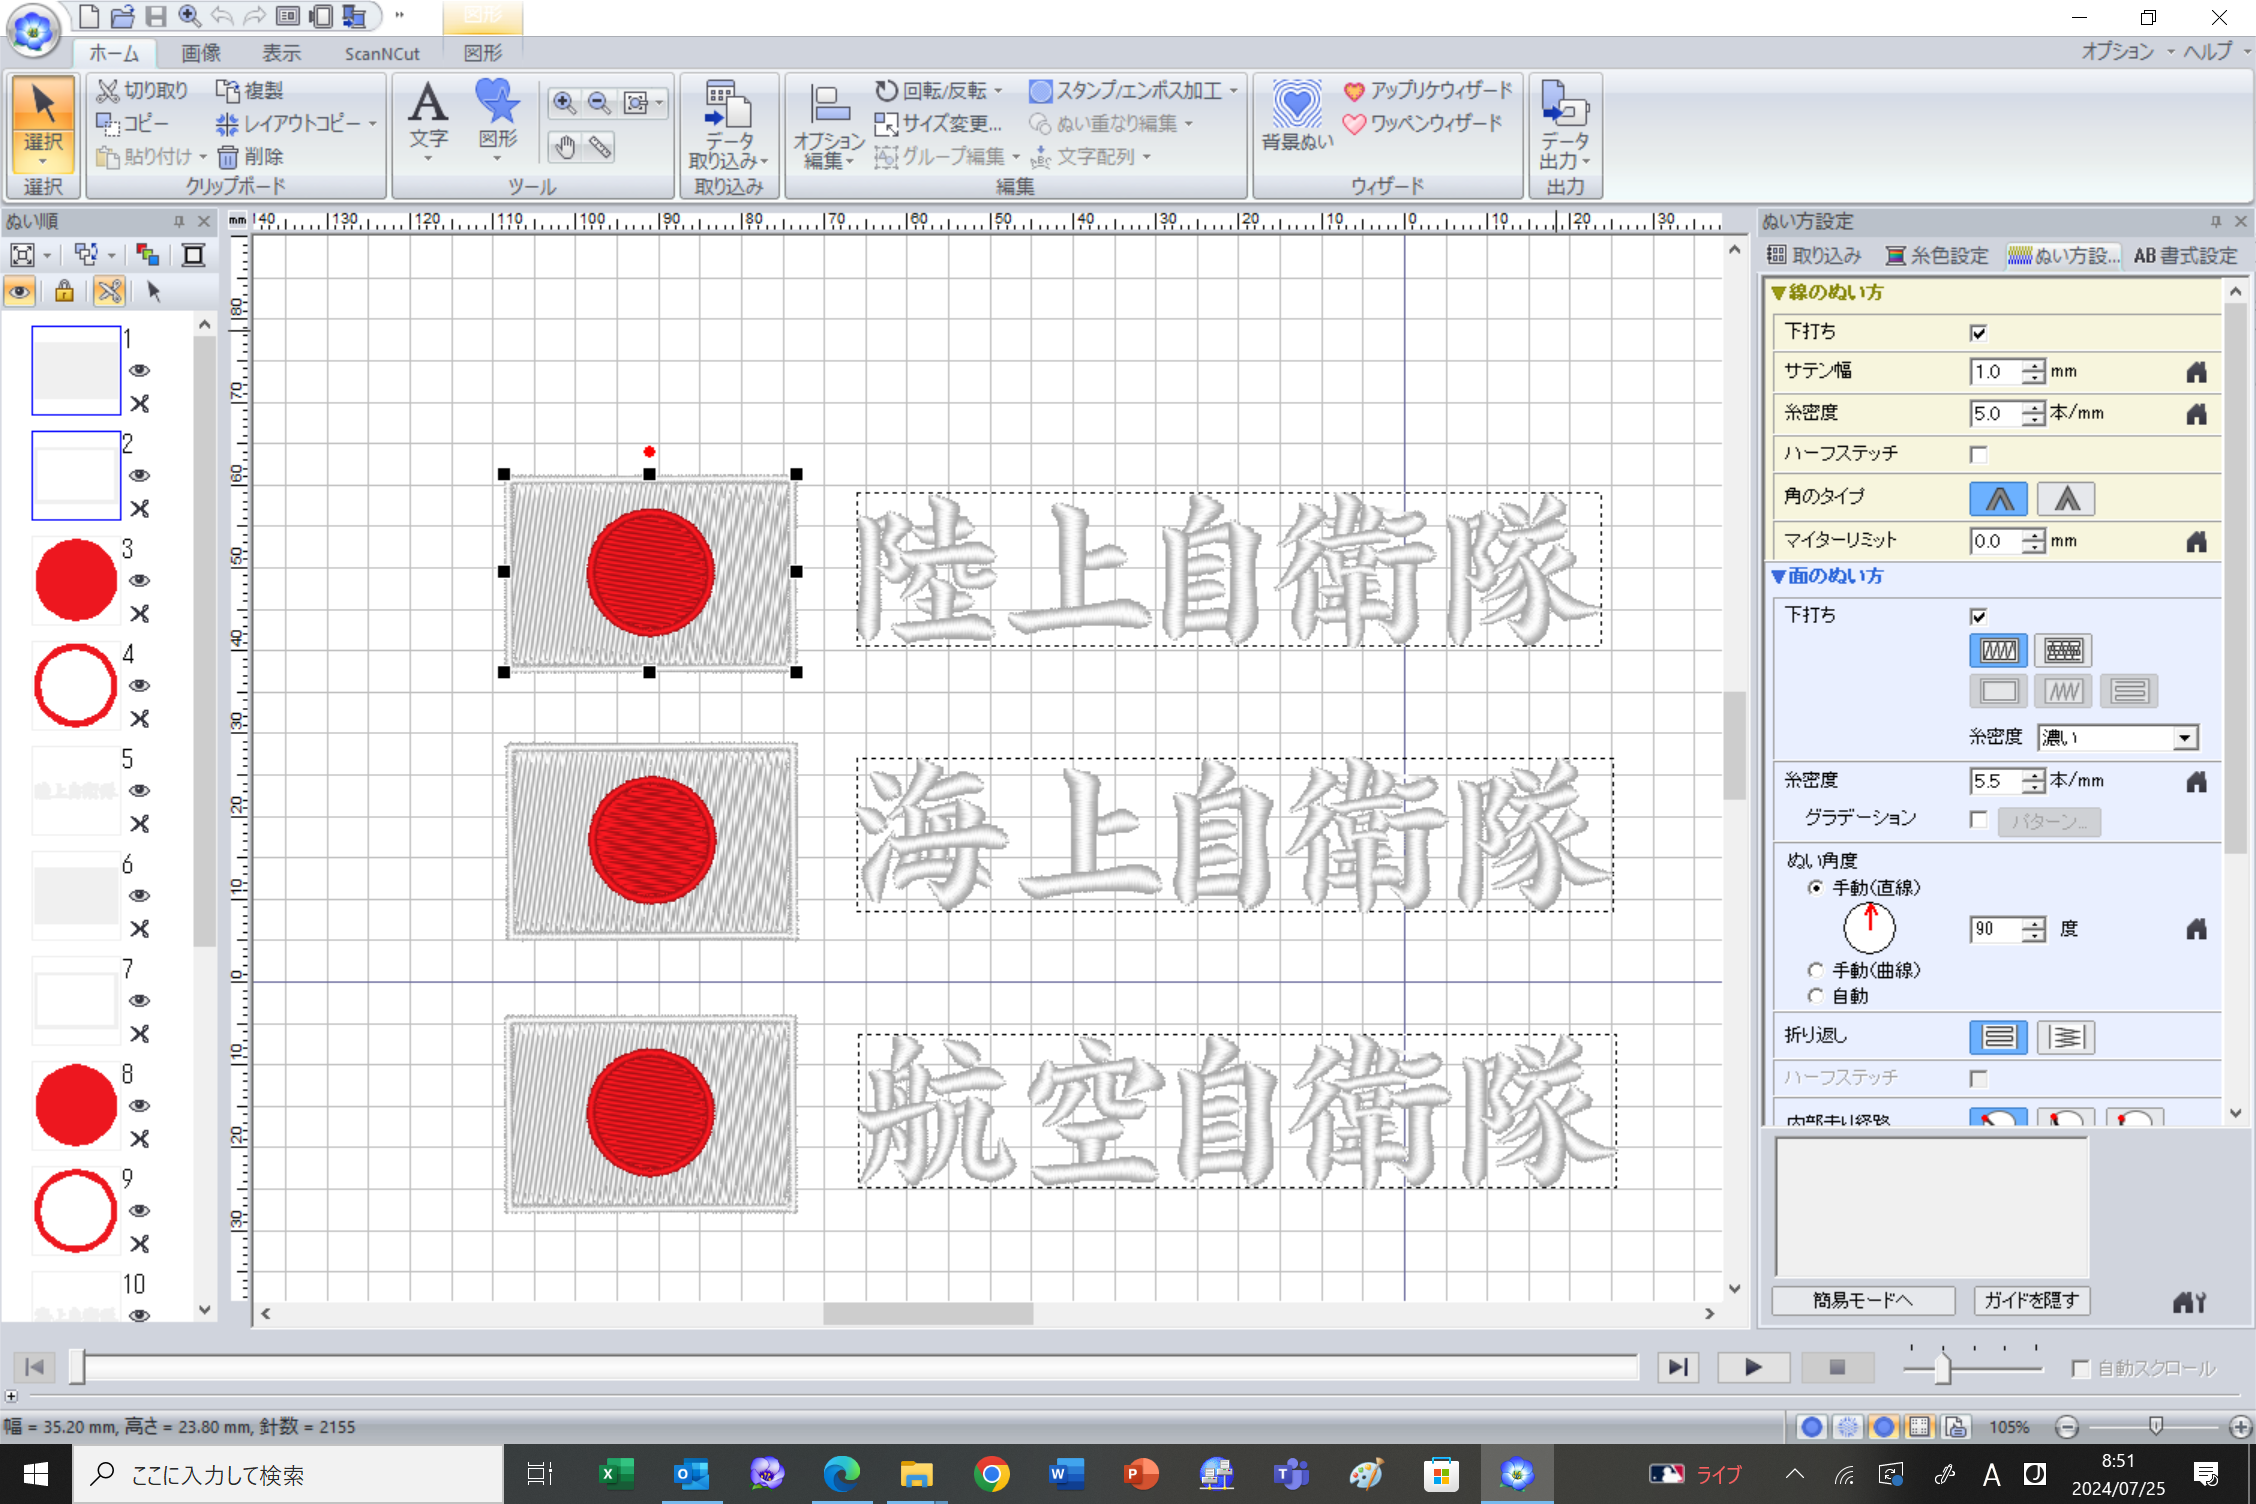2256x1504 pixels.
Task: Toggle 下打ち checkbox under 面のぬい方
Action: click(1978, 616)
